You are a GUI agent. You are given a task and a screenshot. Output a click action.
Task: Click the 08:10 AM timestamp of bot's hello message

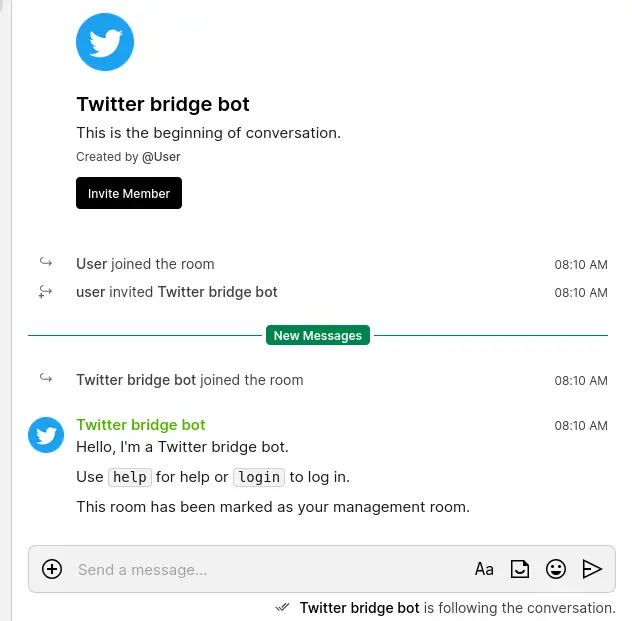[581, 425]
